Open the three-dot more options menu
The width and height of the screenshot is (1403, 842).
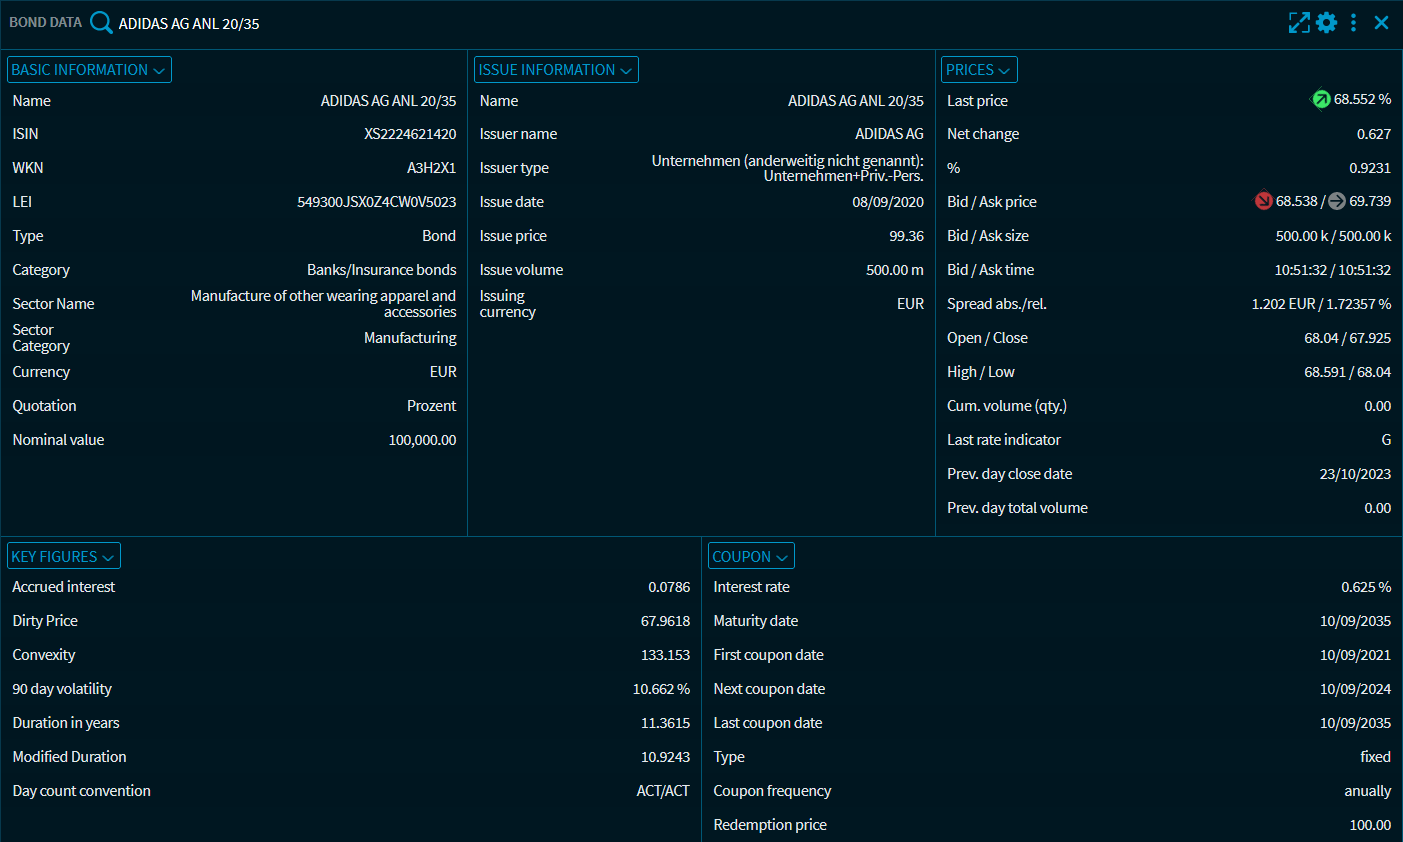click(x=1353, y=23)
